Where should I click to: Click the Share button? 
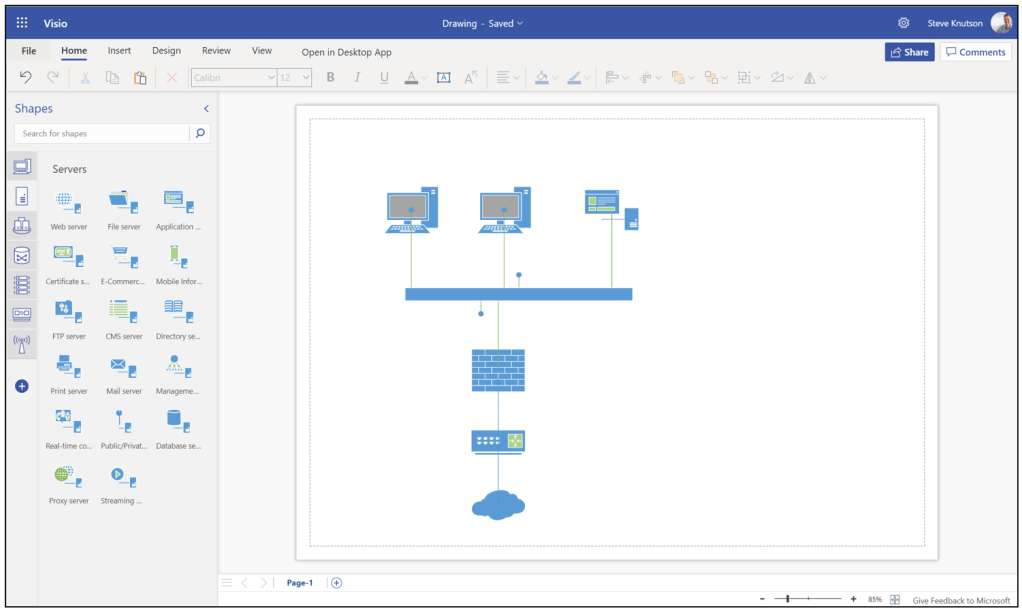coord(908,52)
